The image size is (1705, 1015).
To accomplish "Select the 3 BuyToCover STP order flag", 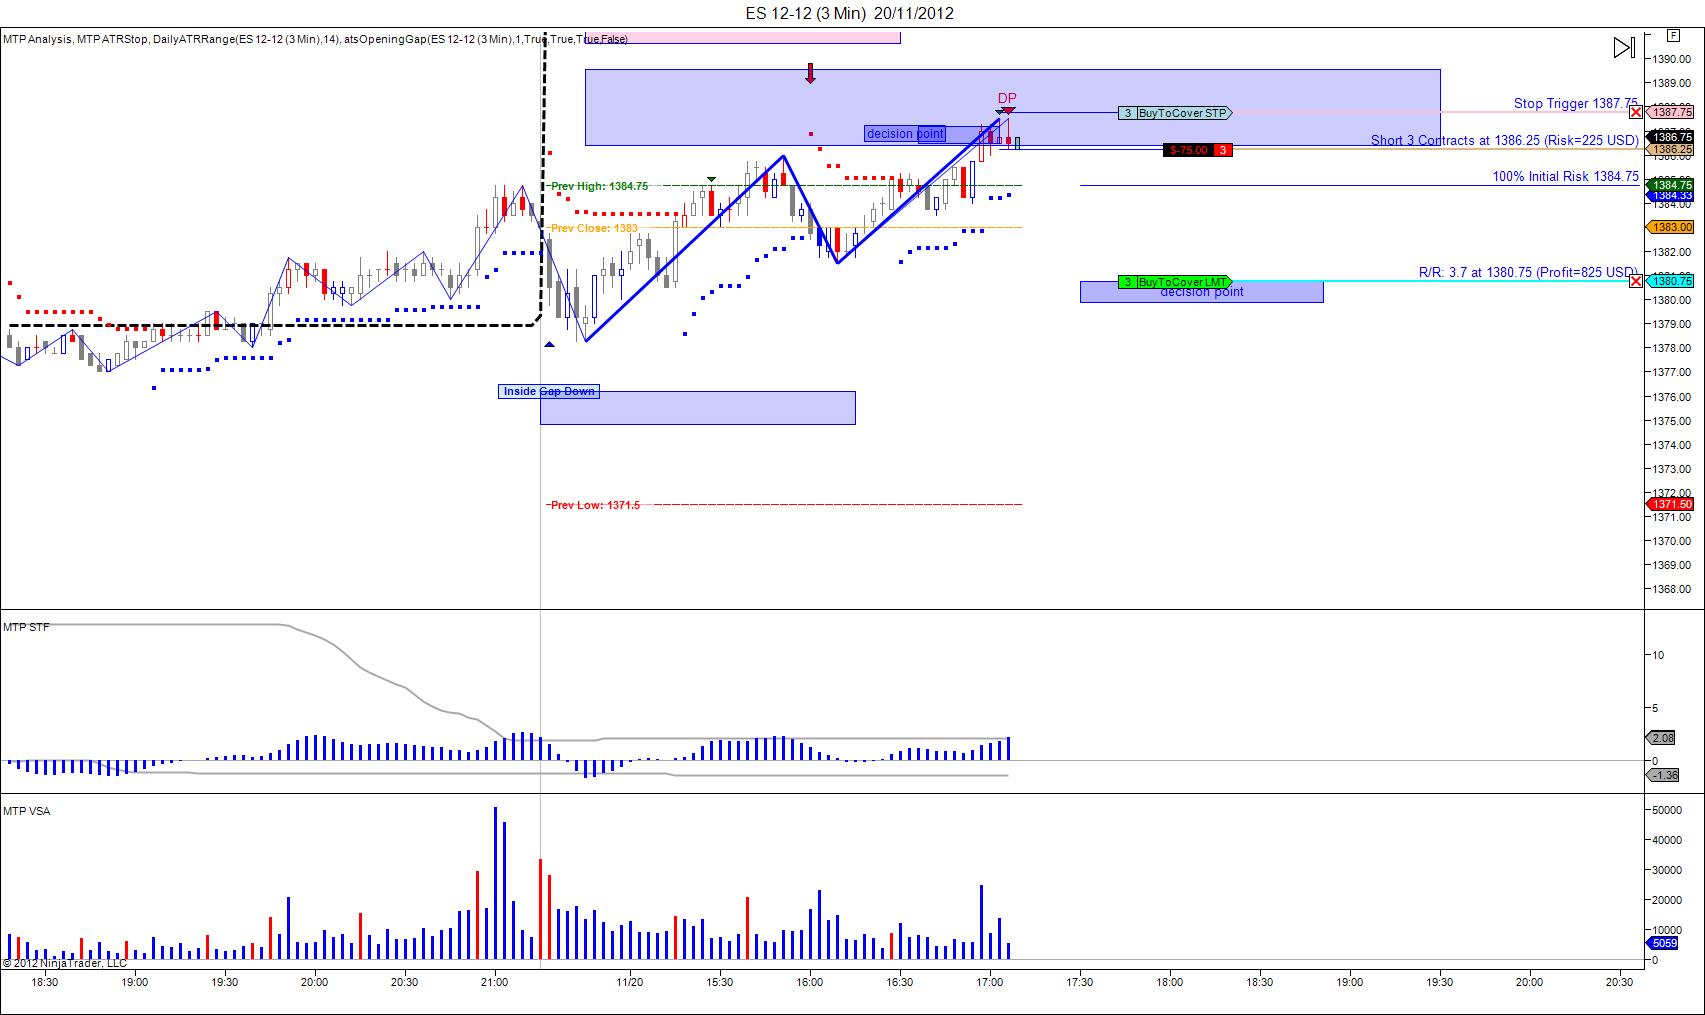I will 1175,113.
